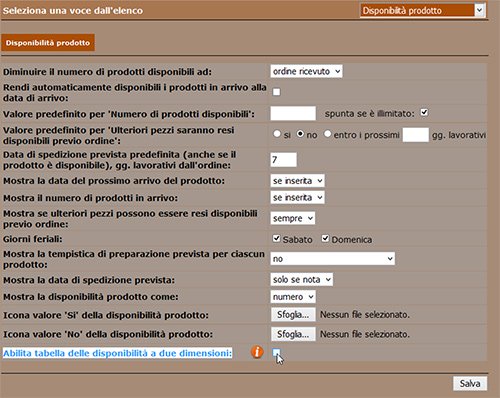Click Sfoglia for 'No' icon value
The height and width of the screenshot is (398, 500).
(x=293, y=334)
